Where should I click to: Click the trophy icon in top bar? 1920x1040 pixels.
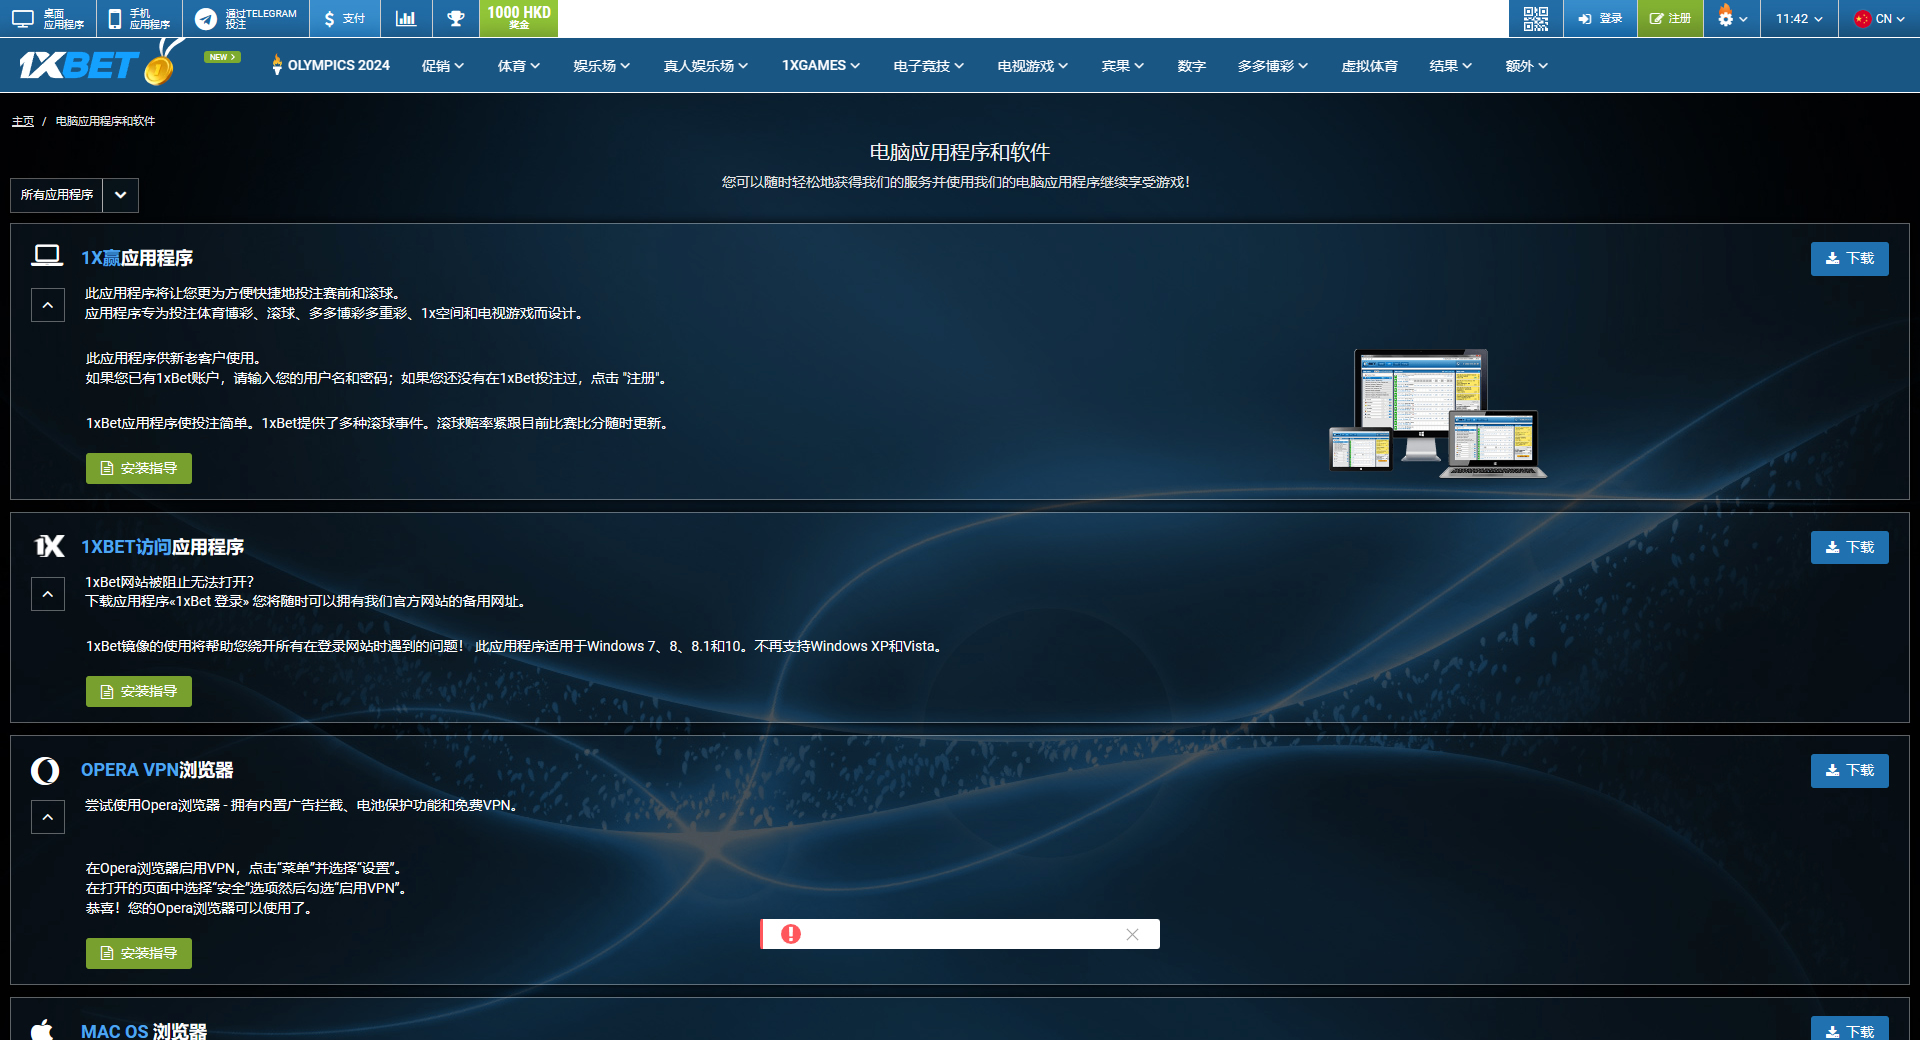[455, 18]
